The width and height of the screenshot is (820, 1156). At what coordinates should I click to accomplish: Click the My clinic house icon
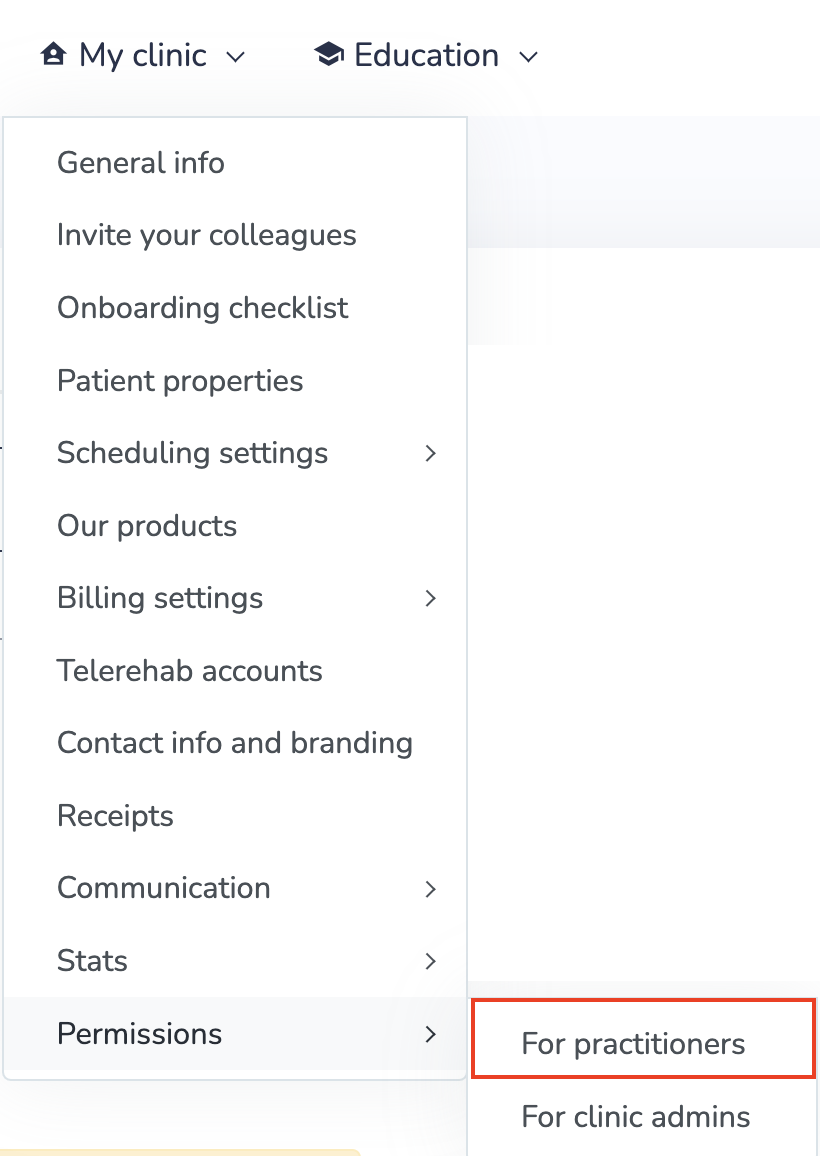click(x=53, y=55)
